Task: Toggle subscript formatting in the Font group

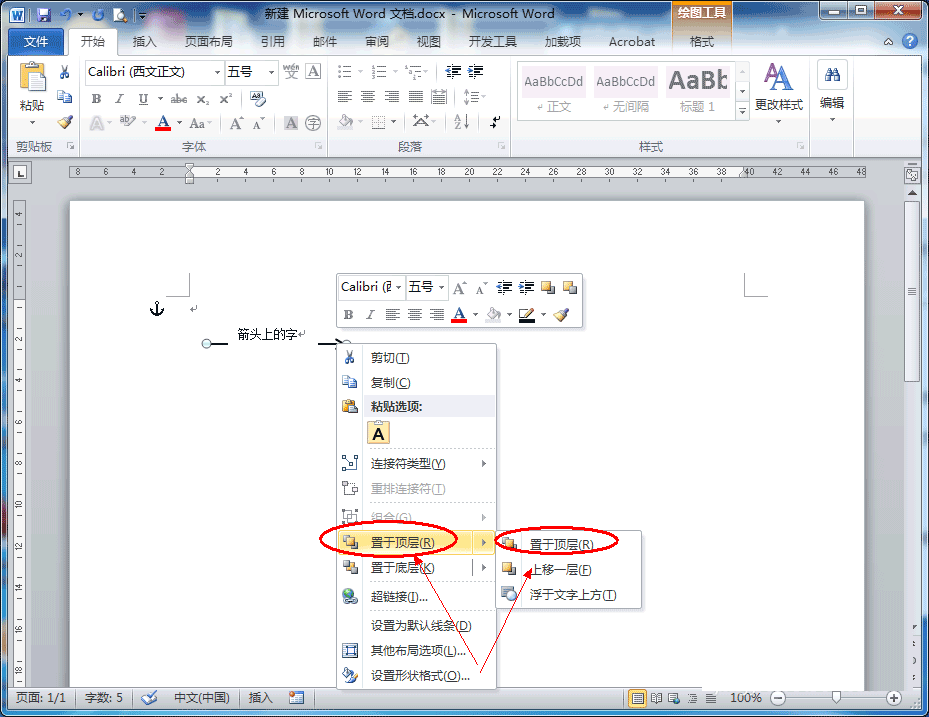Action: [203, 97]
